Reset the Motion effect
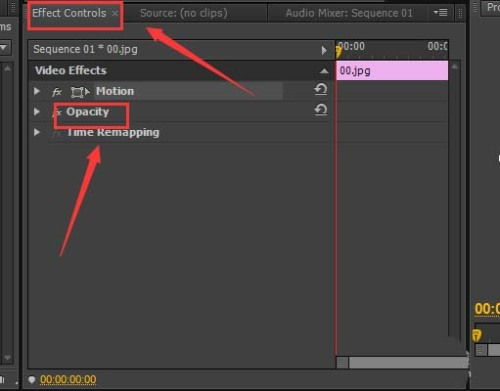The height and width of the screenshot is (391, 500). click(321, 89)
